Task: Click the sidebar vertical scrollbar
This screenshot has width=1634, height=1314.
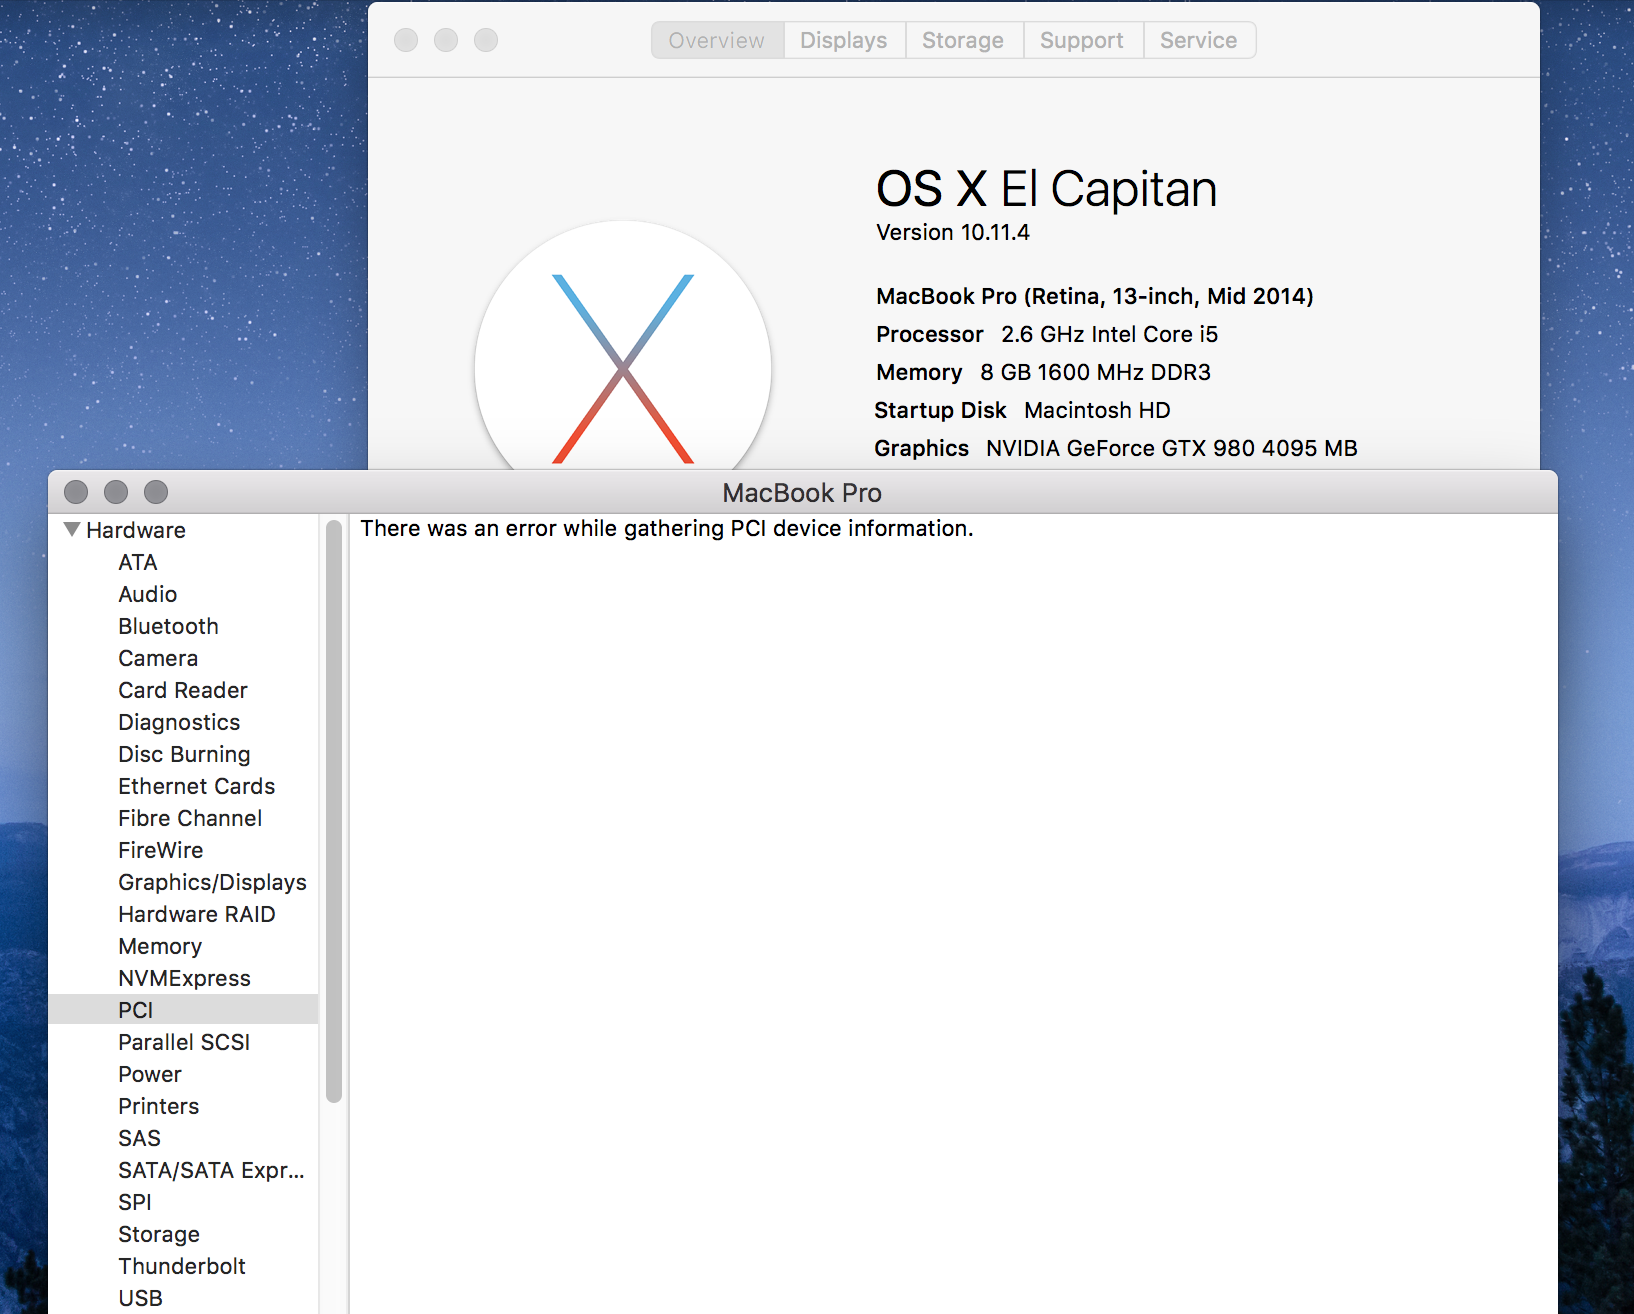Action: [334, 811]
